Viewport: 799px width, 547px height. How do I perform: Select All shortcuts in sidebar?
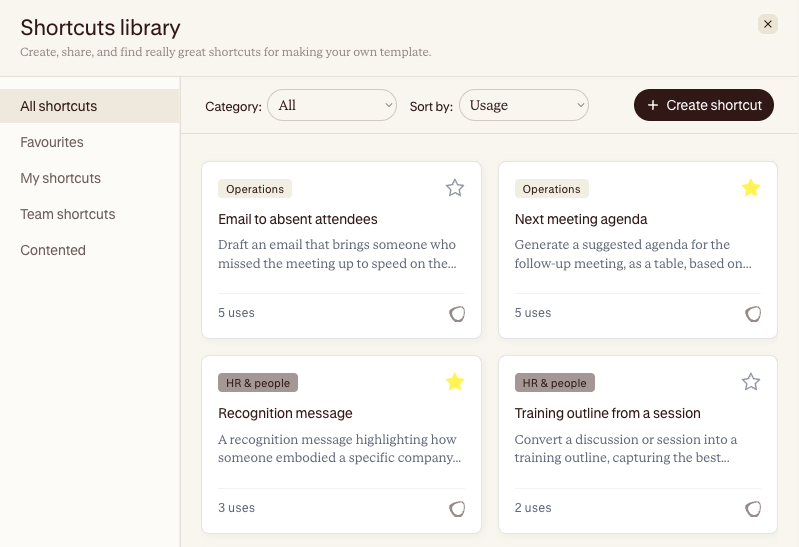point(90,106)
